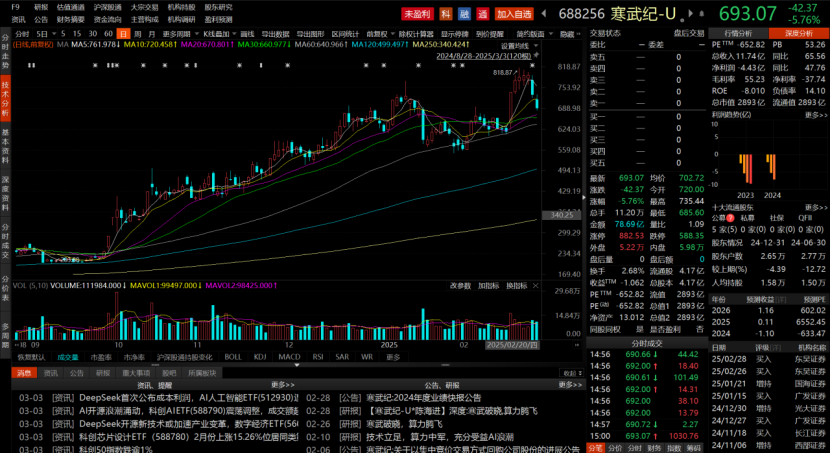Screen dimensions: 831x453
Task: Click the 融 margin trading badge
Action: click(464, 14)
